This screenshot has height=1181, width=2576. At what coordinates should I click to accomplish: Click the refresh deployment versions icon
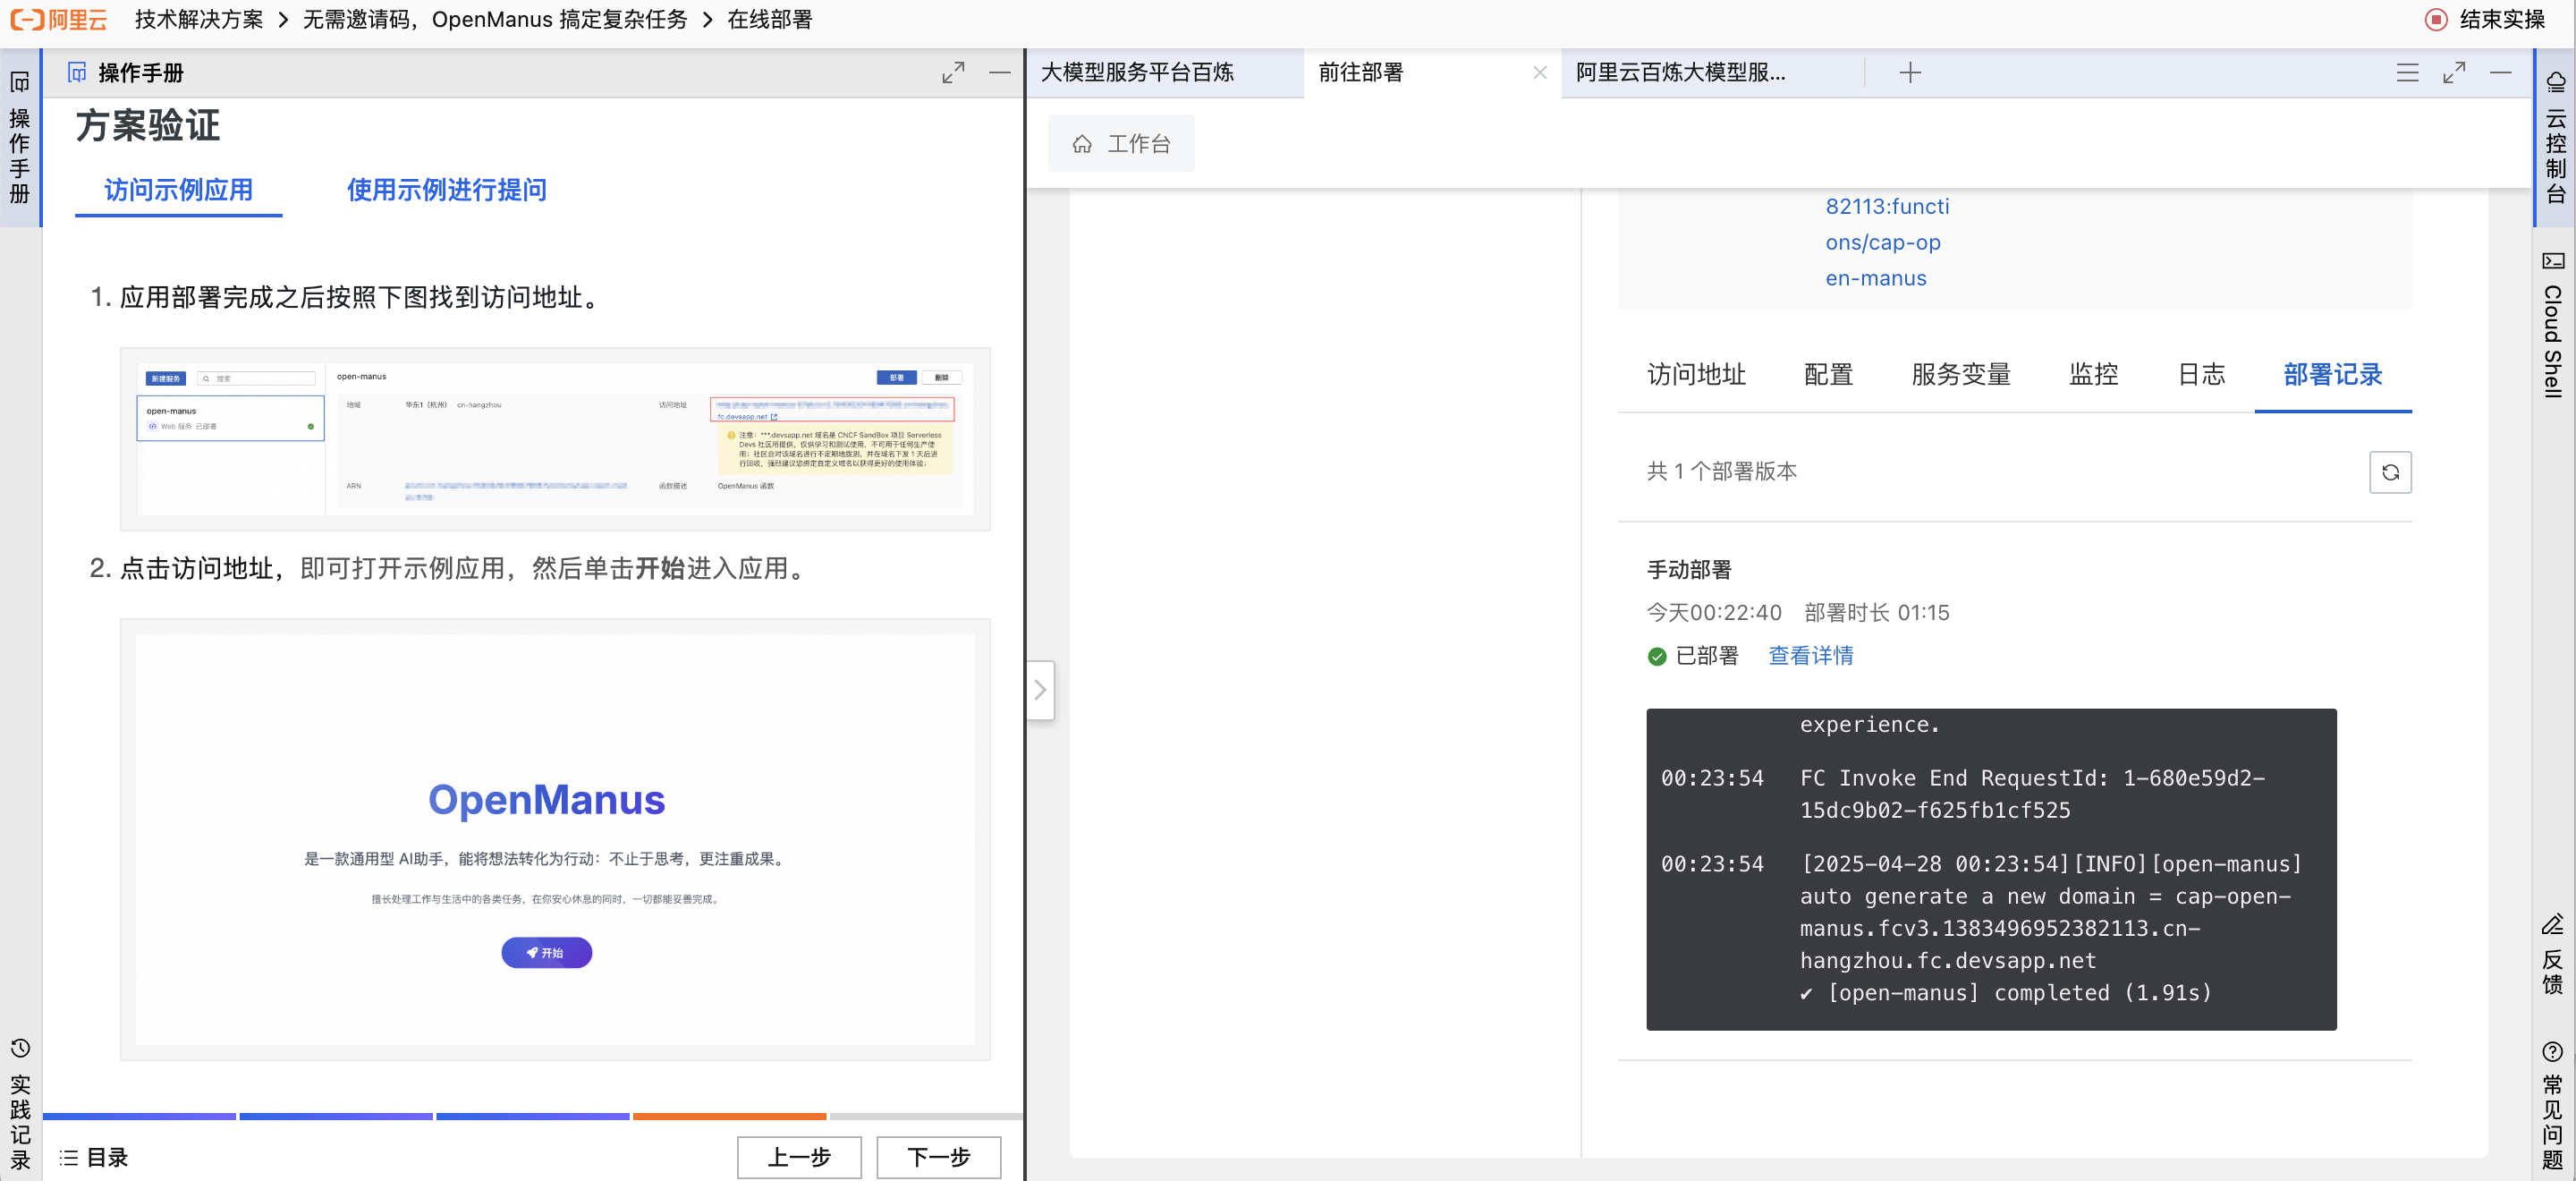pos(2389,472)
